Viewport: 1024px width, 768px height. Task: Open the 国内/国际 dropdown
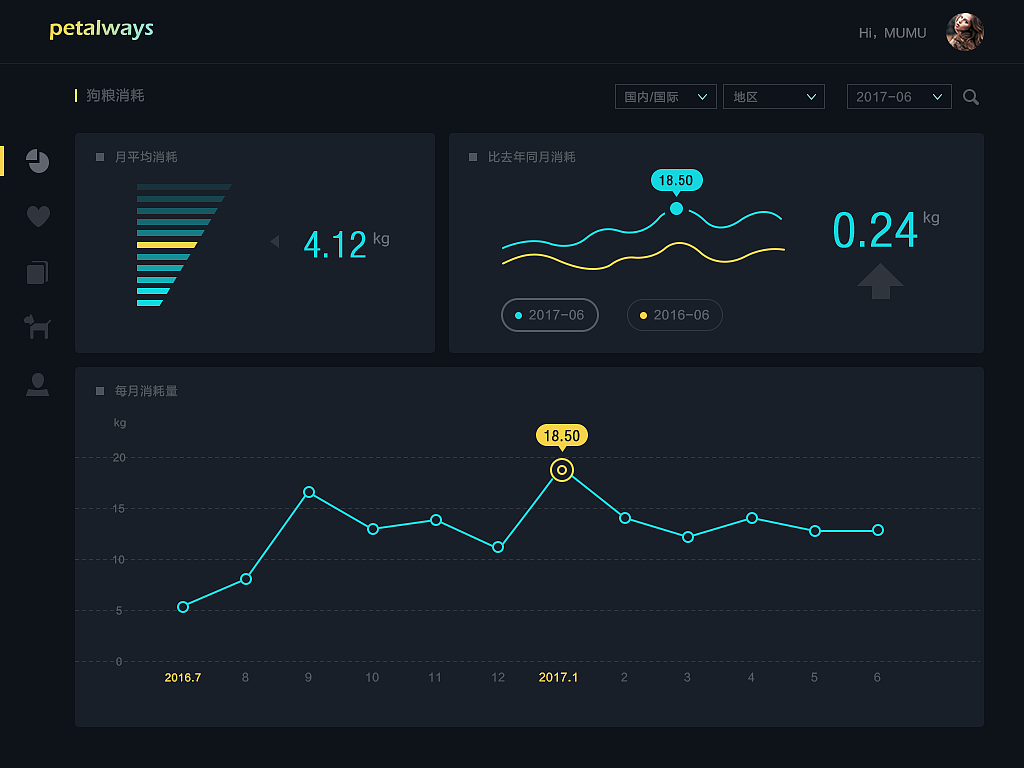click(x=665, y=97)
